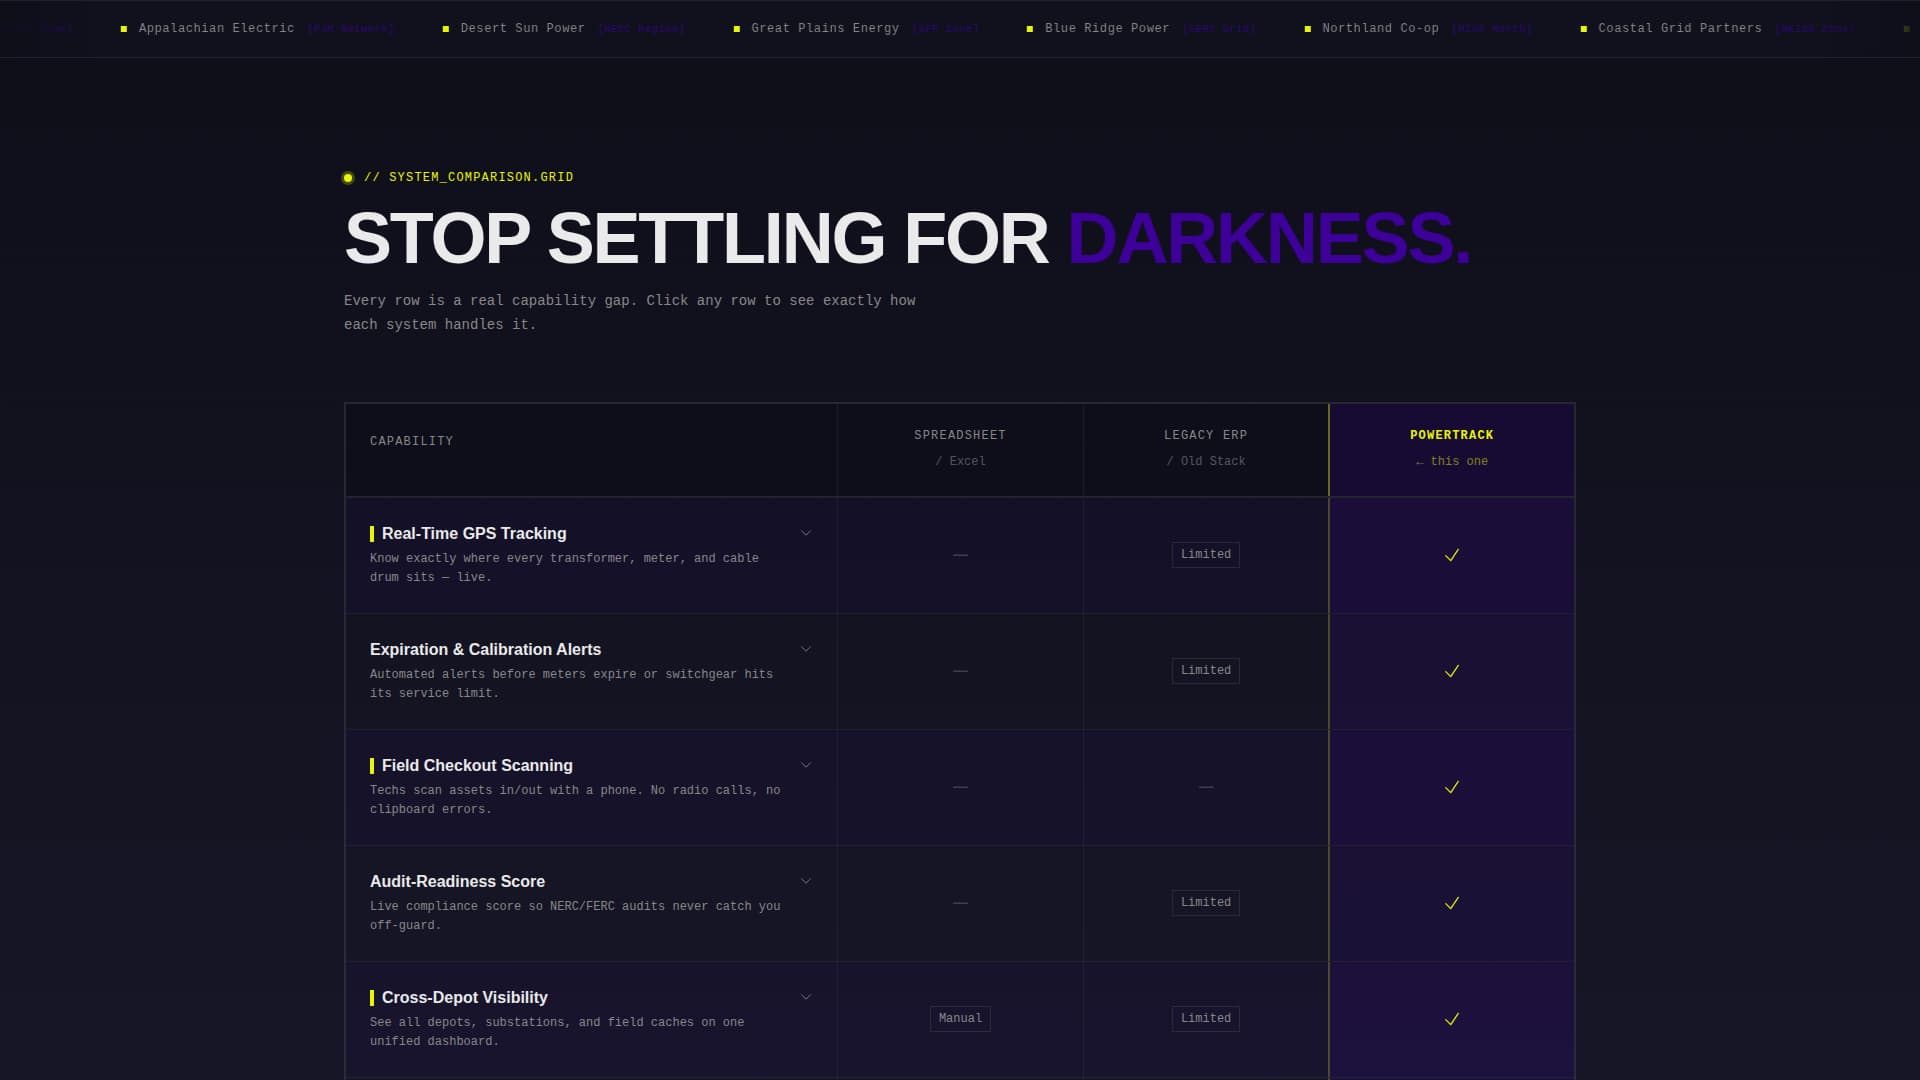This screenshot has height=1080, width=1920.
Task: Open the Audit-Readiness Score row title
Action: [457, 882]
